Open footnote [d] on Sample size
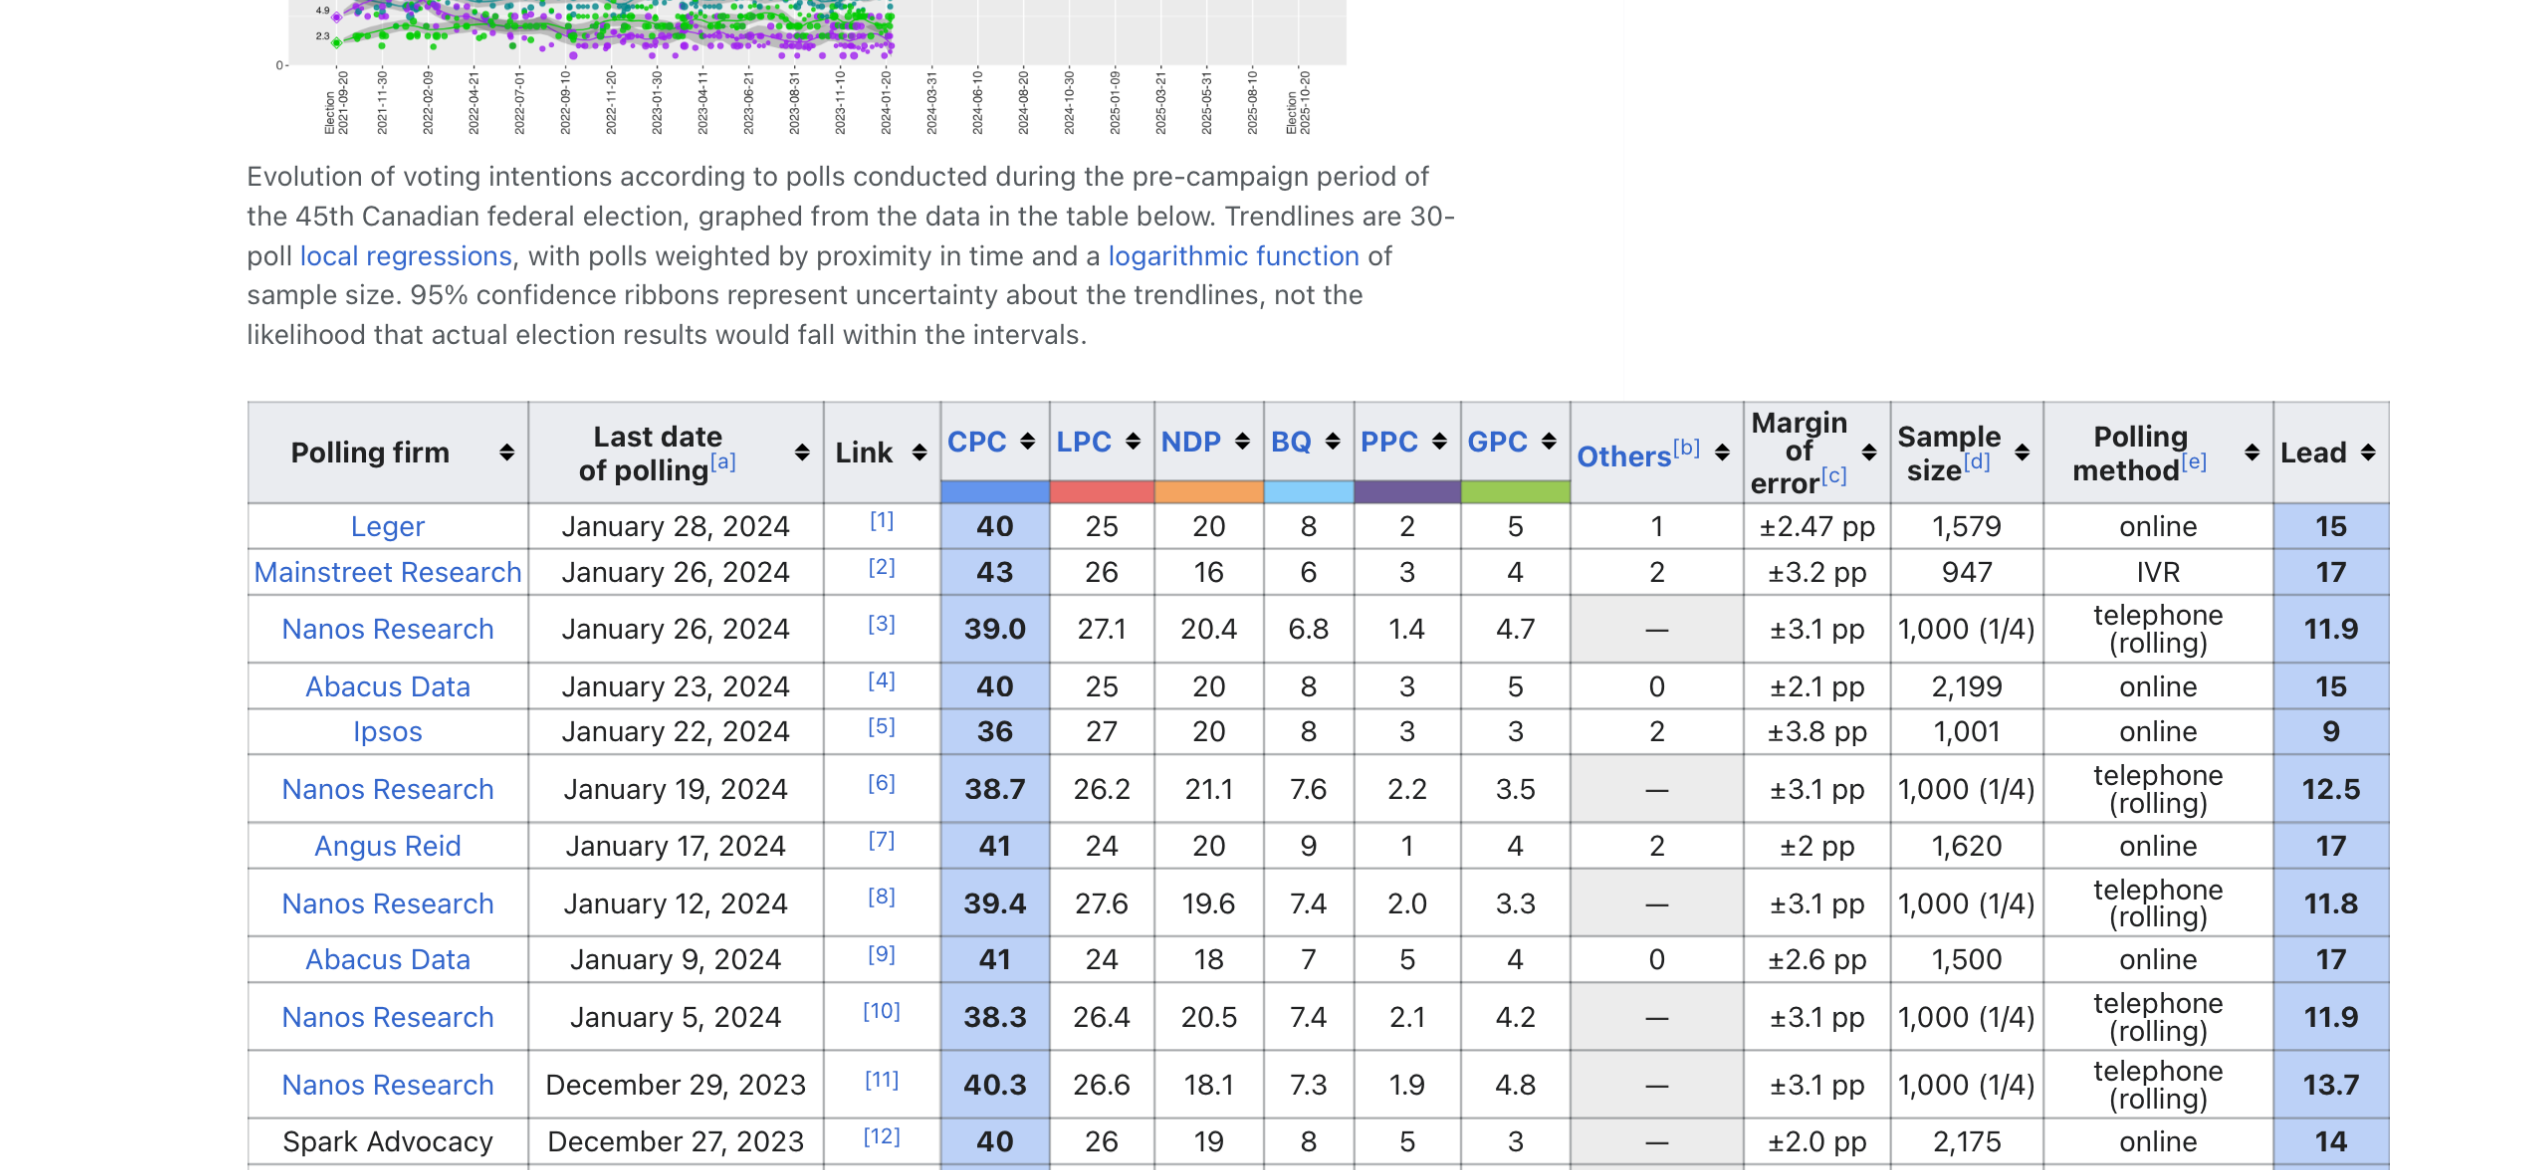 (x=1976, y=461)
